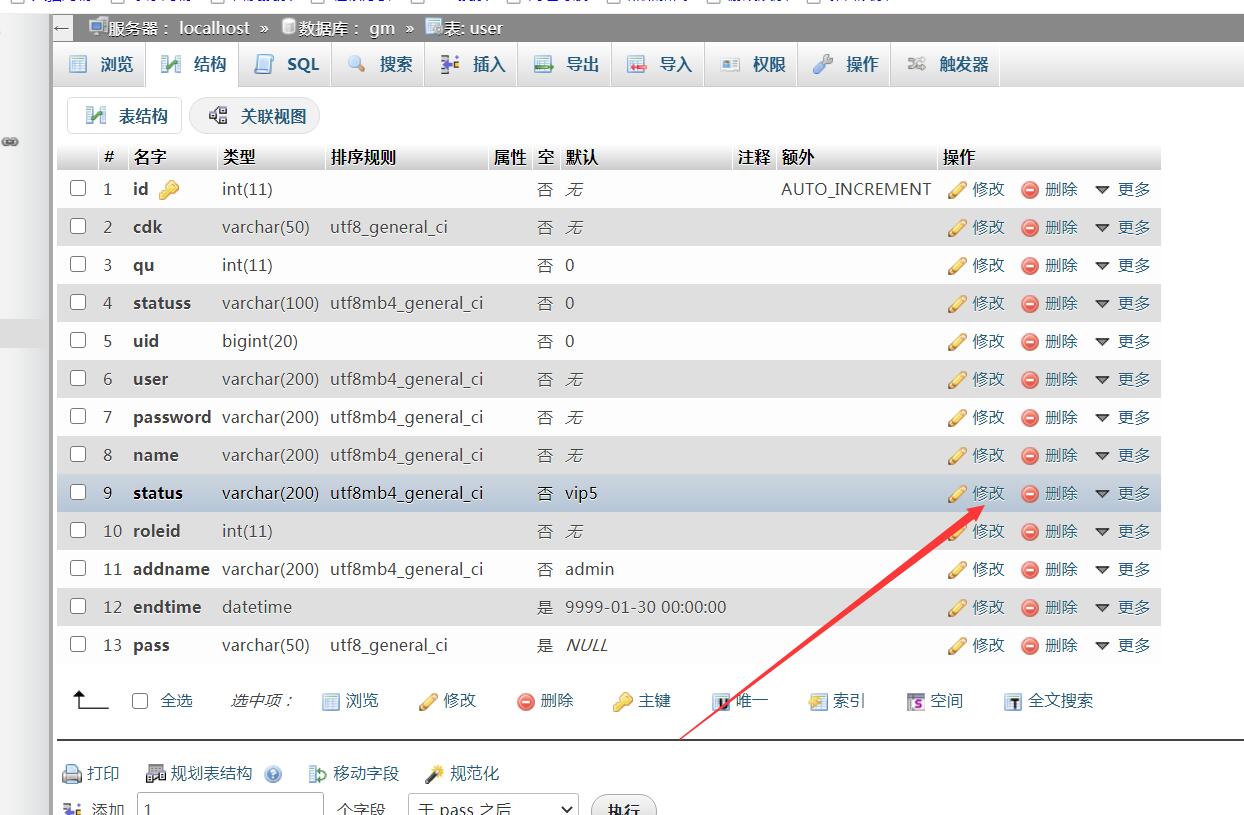Image resolution: width=1244 pixels, height=815 pixels.
Task: Click the print icon at the bottom
Action: (x=72, y=774)
